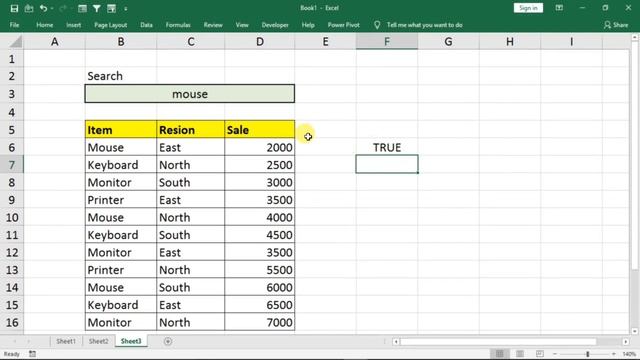Click the Filter funnel icon in toolbar
Viewport: 640px width, 360px height.
[97, 8]
